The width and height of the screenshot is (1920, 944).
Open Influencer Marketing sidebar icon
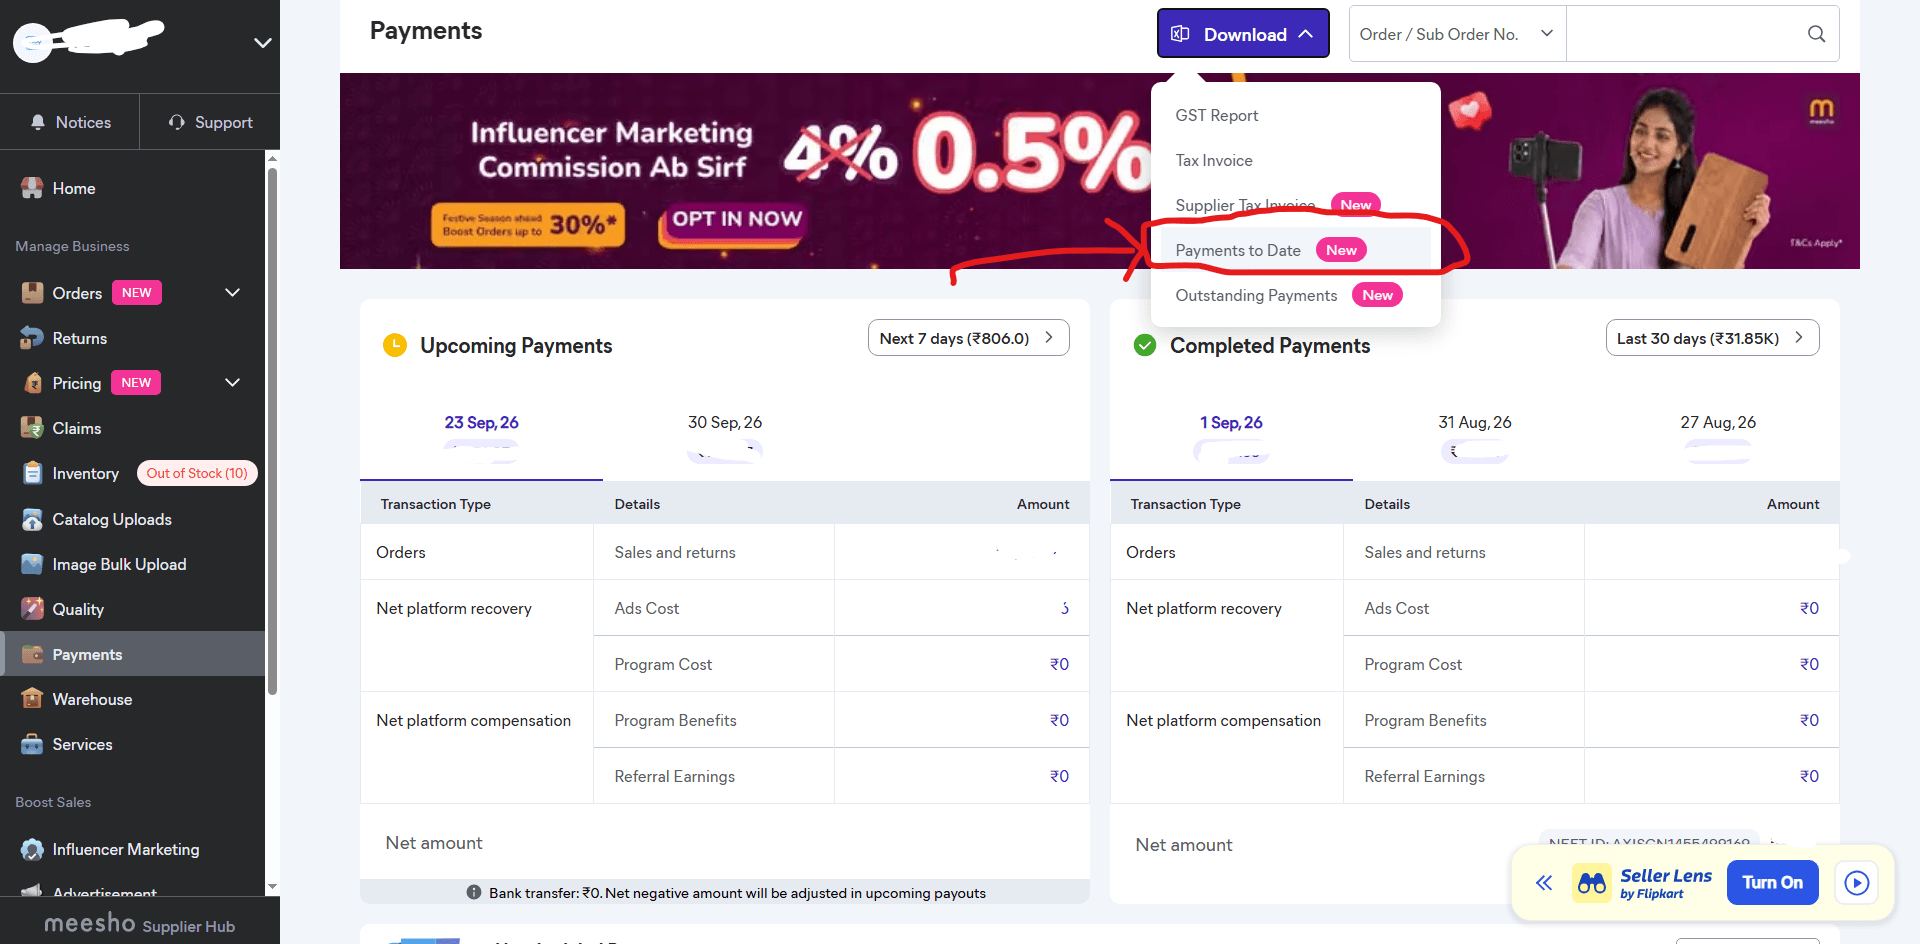coord(32,849)
